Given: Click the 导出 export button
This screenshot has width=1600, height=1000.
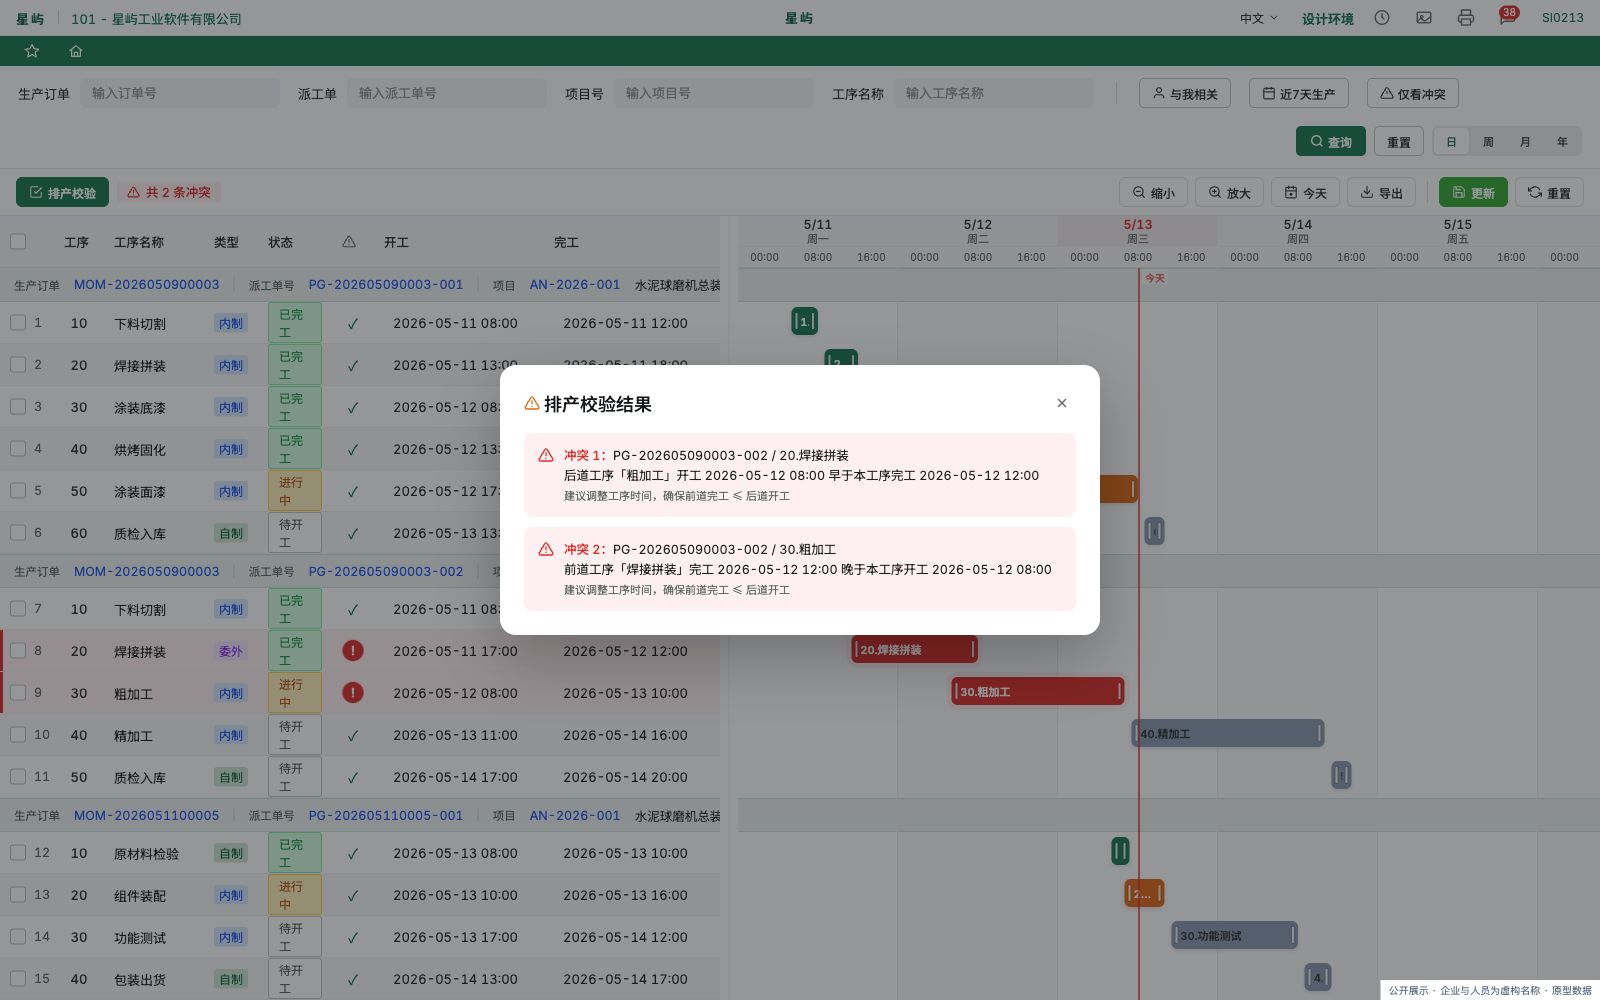Looking at the screenshot, I should pyautogui.click(x=1381, y=192).
